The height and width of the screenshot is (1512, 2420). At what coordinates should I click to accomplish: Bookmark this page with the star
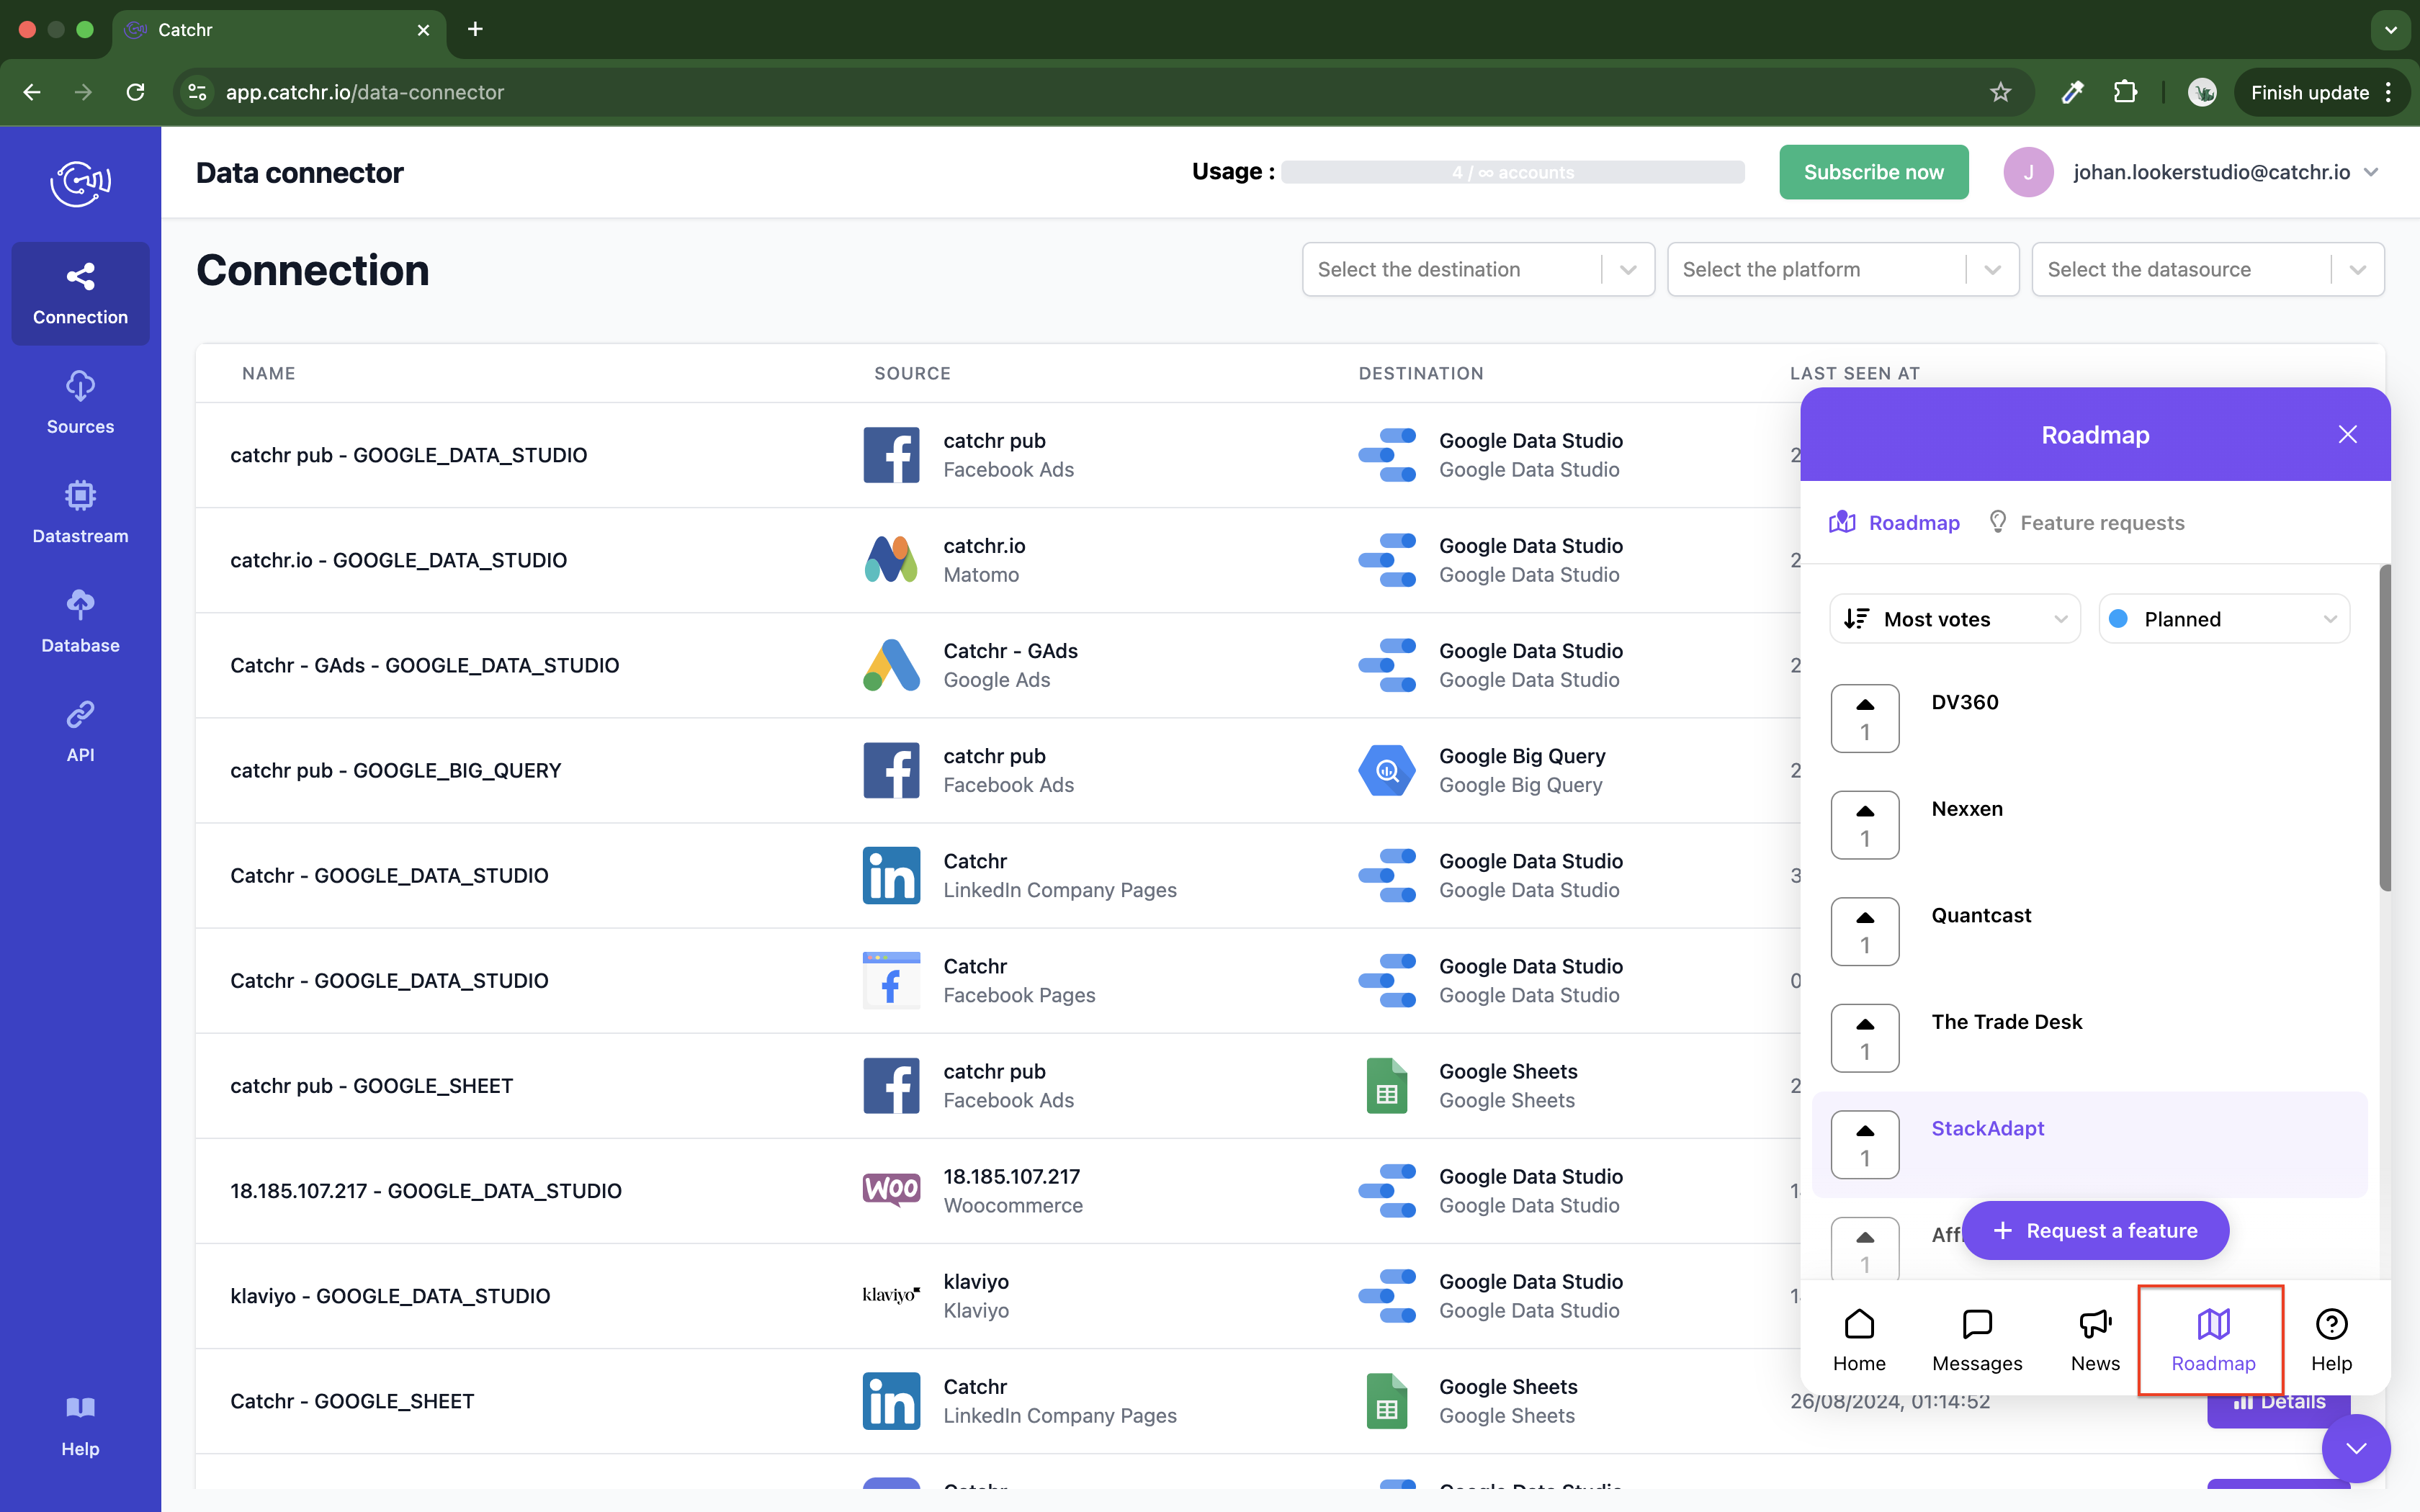click(x=2000, y=92)
